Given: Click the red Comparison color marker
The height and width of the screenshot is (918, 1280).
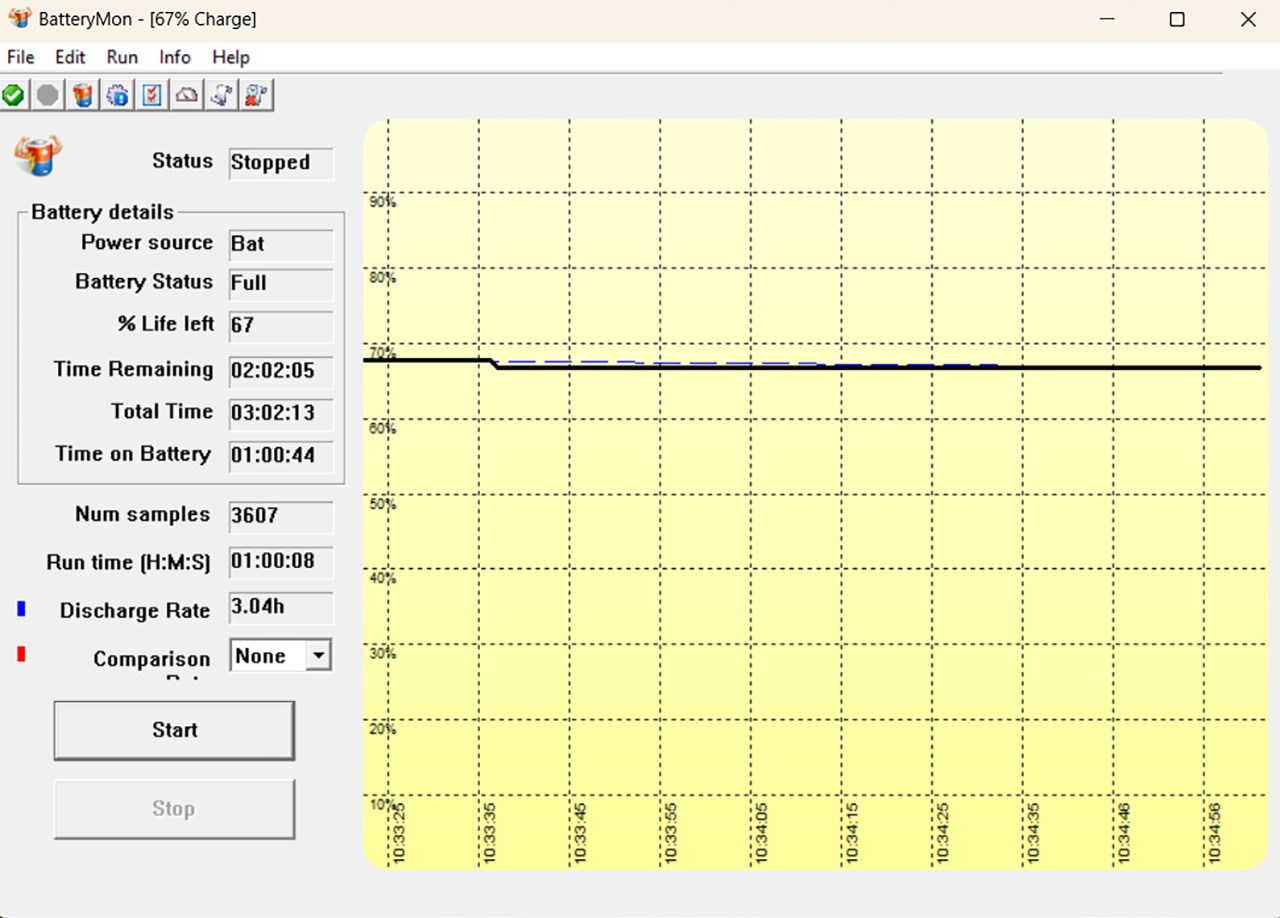Looking at the screenshot, I should pyautogui.click(x=22, y=655).
